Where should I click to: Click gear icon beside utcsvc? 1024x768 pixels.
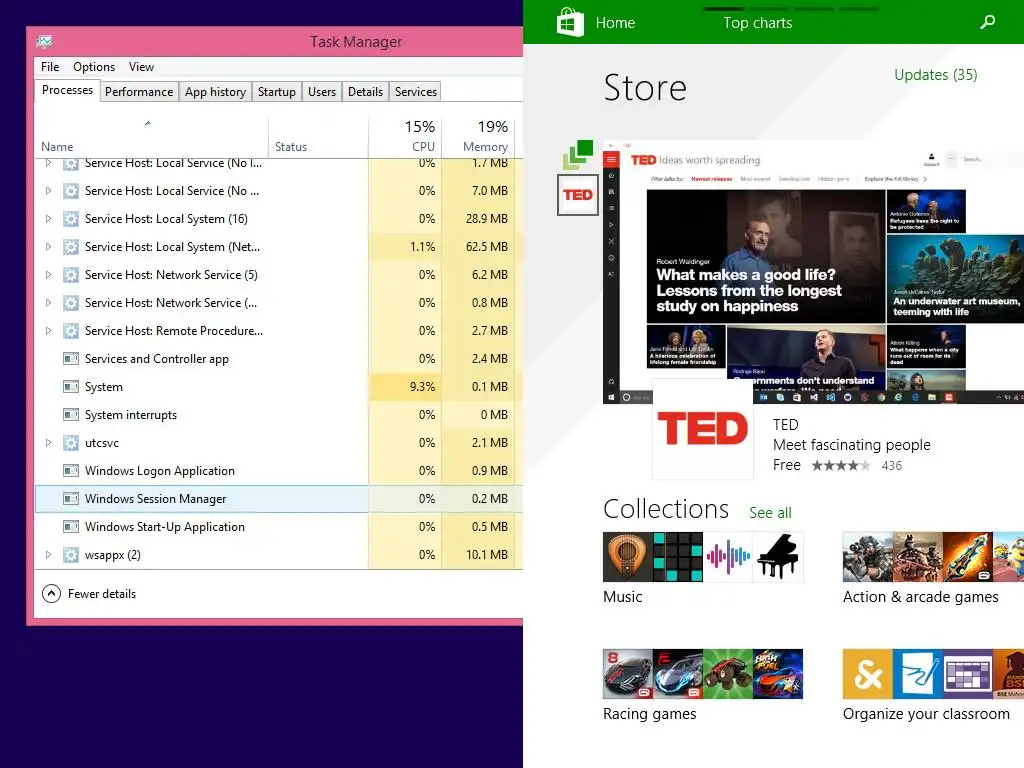click(71, 443)
